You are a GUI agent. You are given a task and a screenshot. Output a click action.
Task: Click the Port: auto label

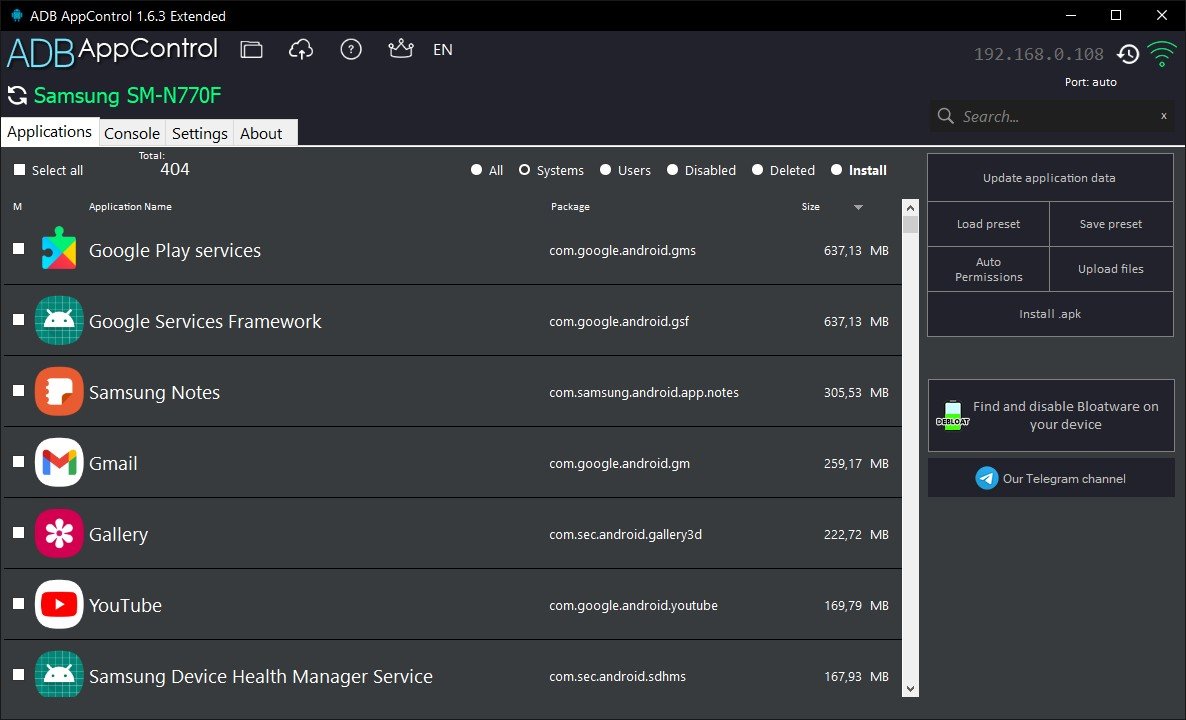coord(1091,82)
